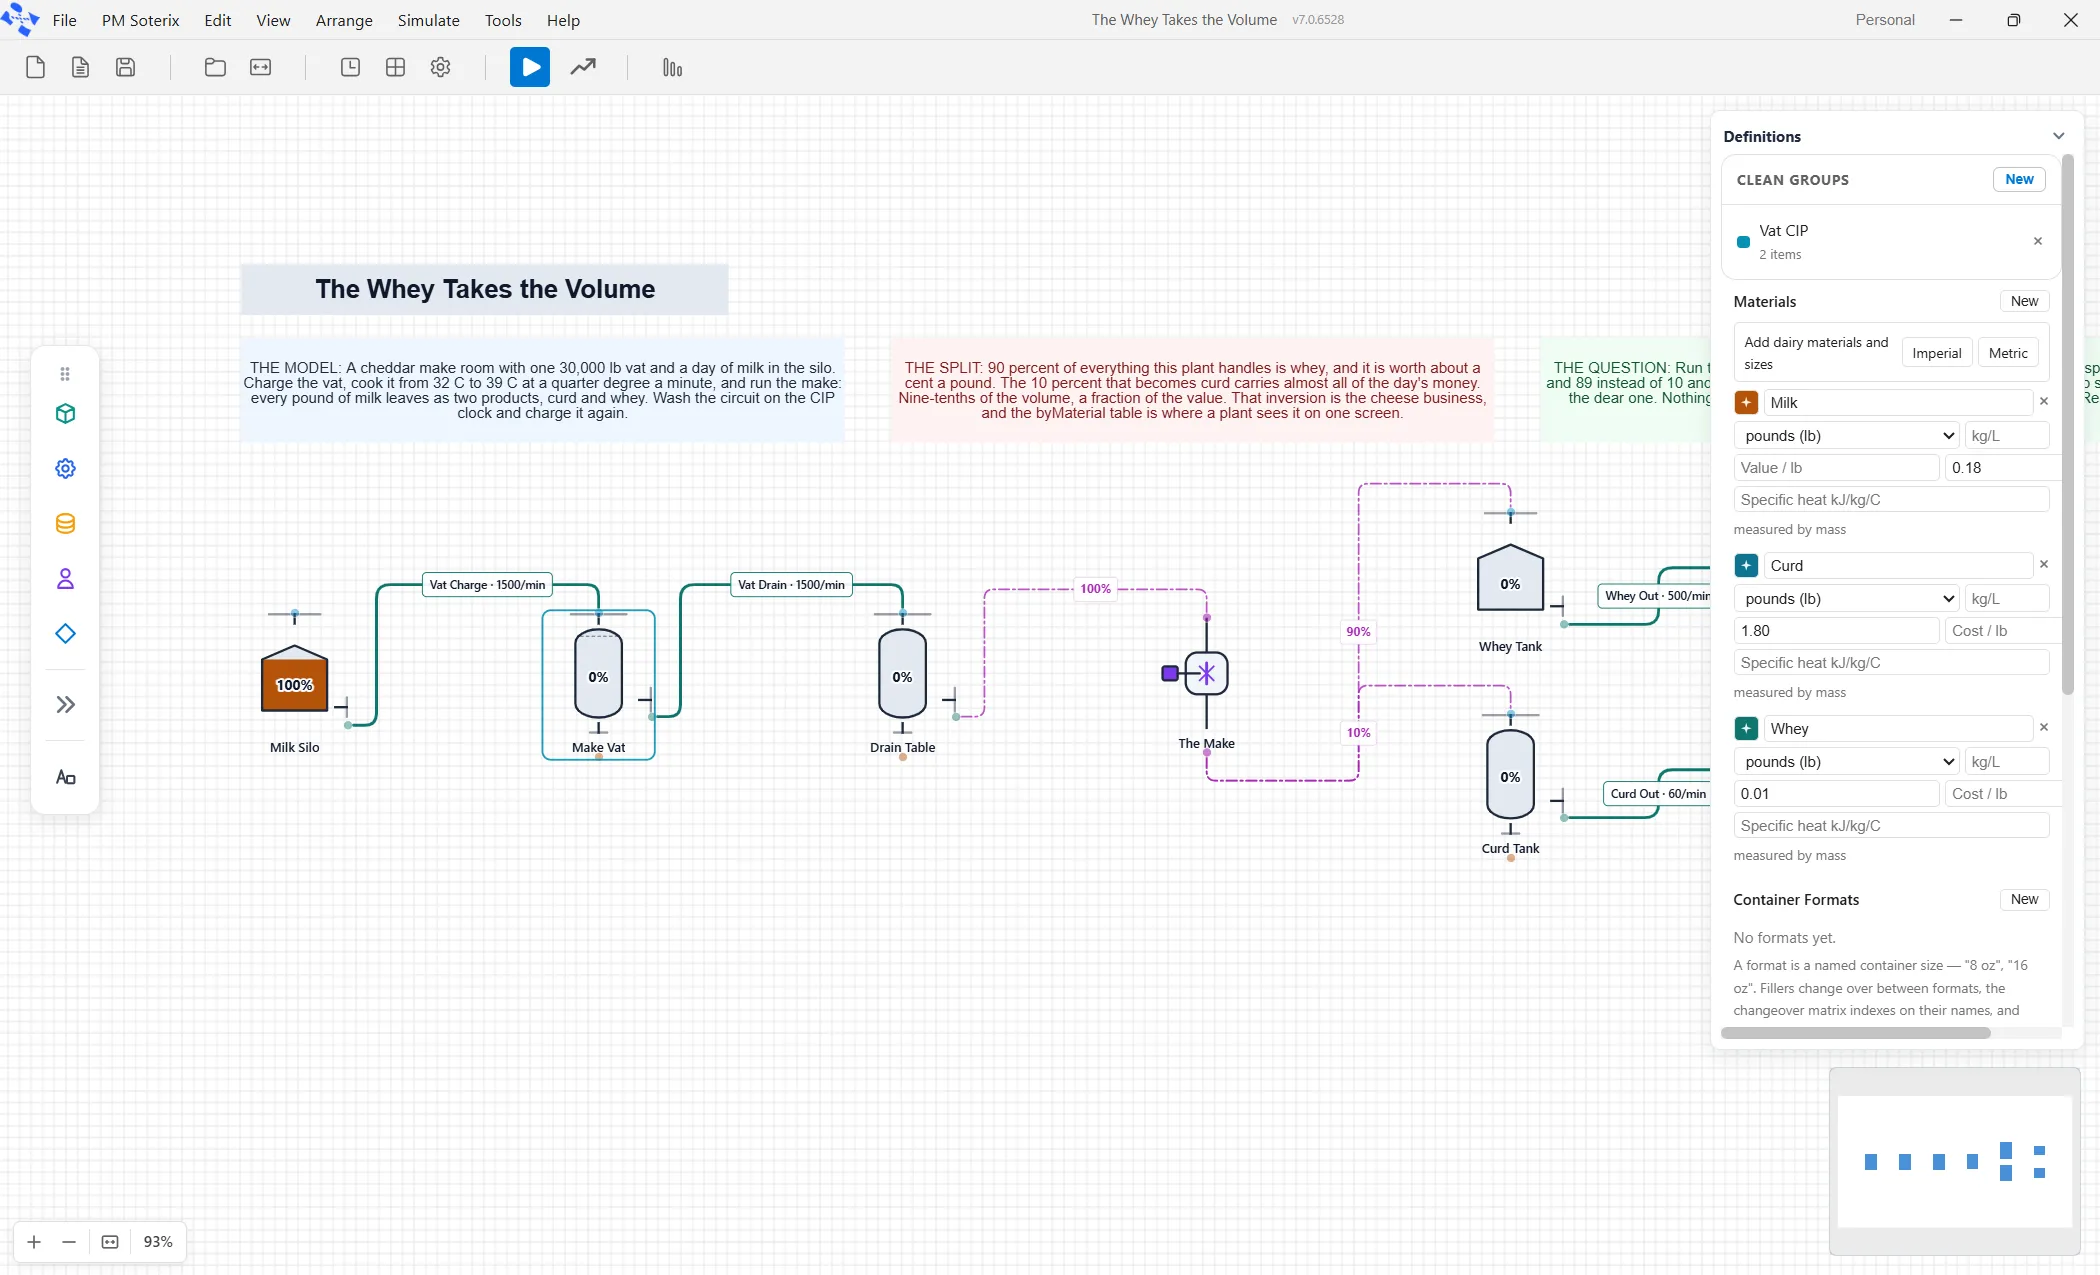The height and width of the screenshot is (1275, 2100).
Task: Select the 3D cube equipment icon in sidebar
Action: (65, 413)
